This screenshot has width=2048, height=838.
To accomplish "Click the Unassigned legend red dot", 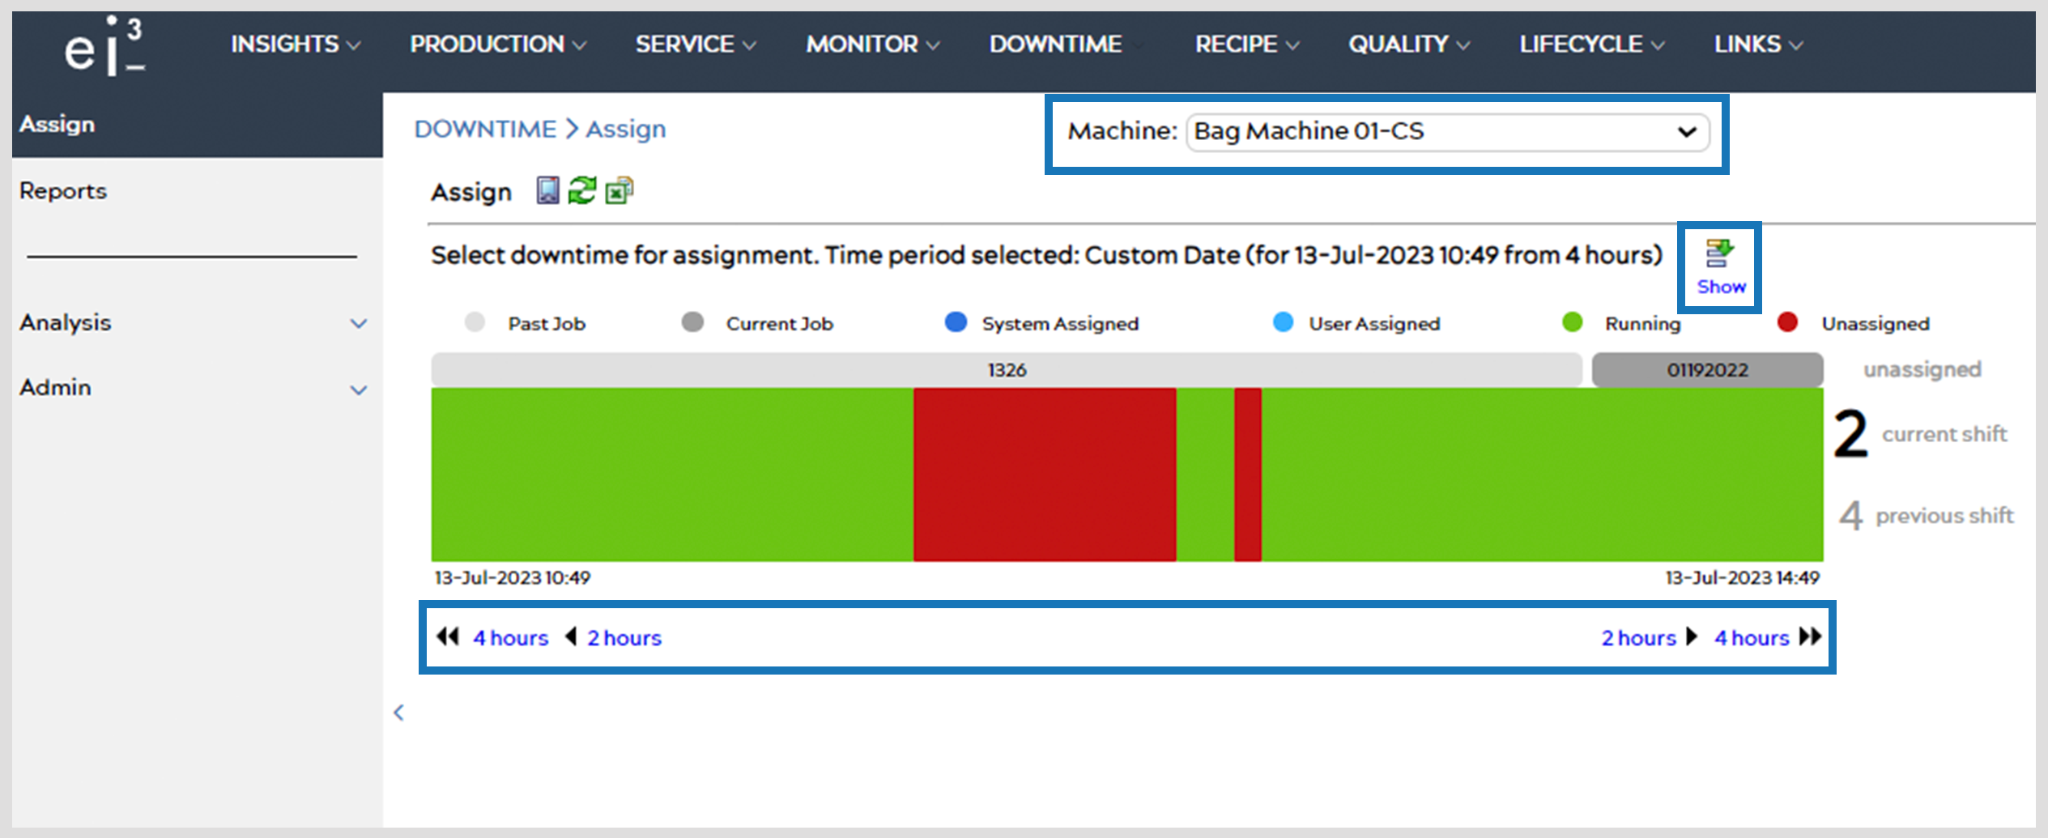I will (x=1788, y=322).
